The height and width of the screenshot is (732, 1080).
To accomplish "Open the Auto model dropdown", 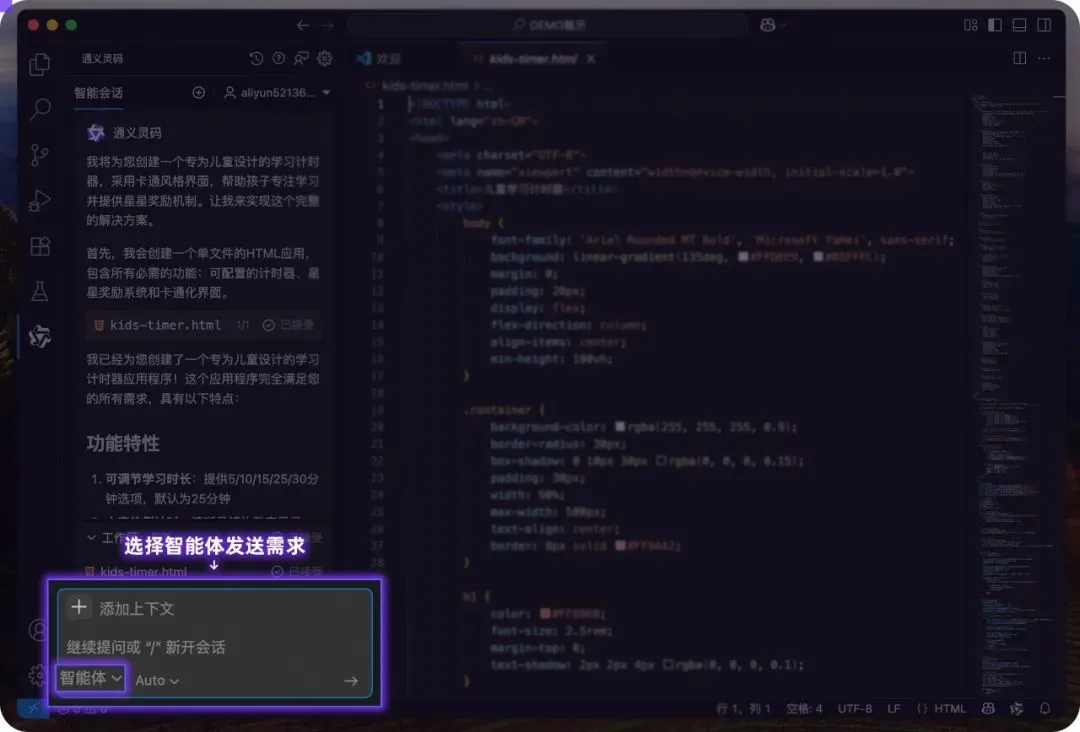I will click(157, 680).
